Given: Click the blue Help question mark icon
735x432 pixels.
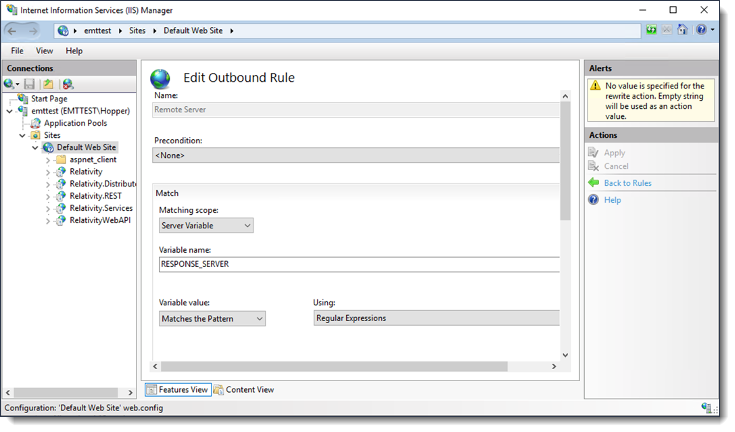Looking at the screenshot, I should pos(593,200).
